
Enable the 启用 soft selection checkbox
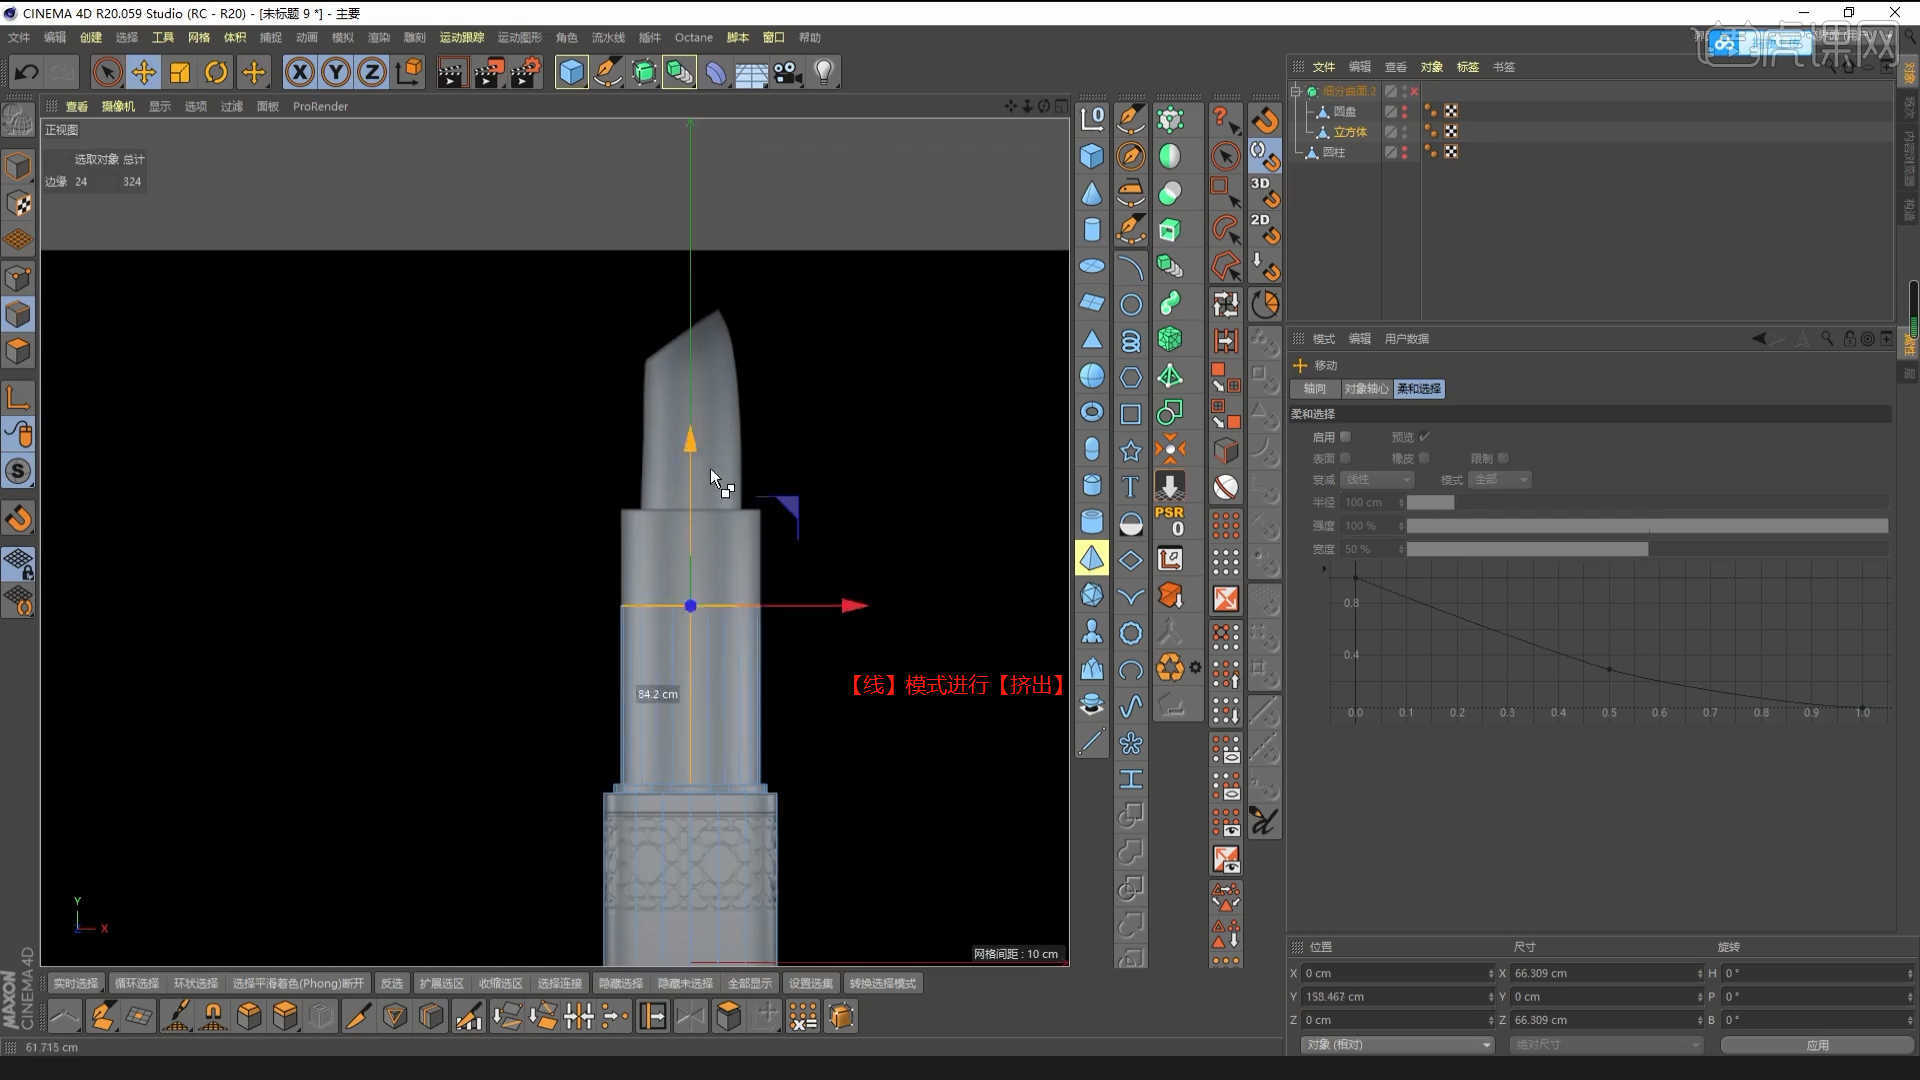click(x=1345, y=437)
